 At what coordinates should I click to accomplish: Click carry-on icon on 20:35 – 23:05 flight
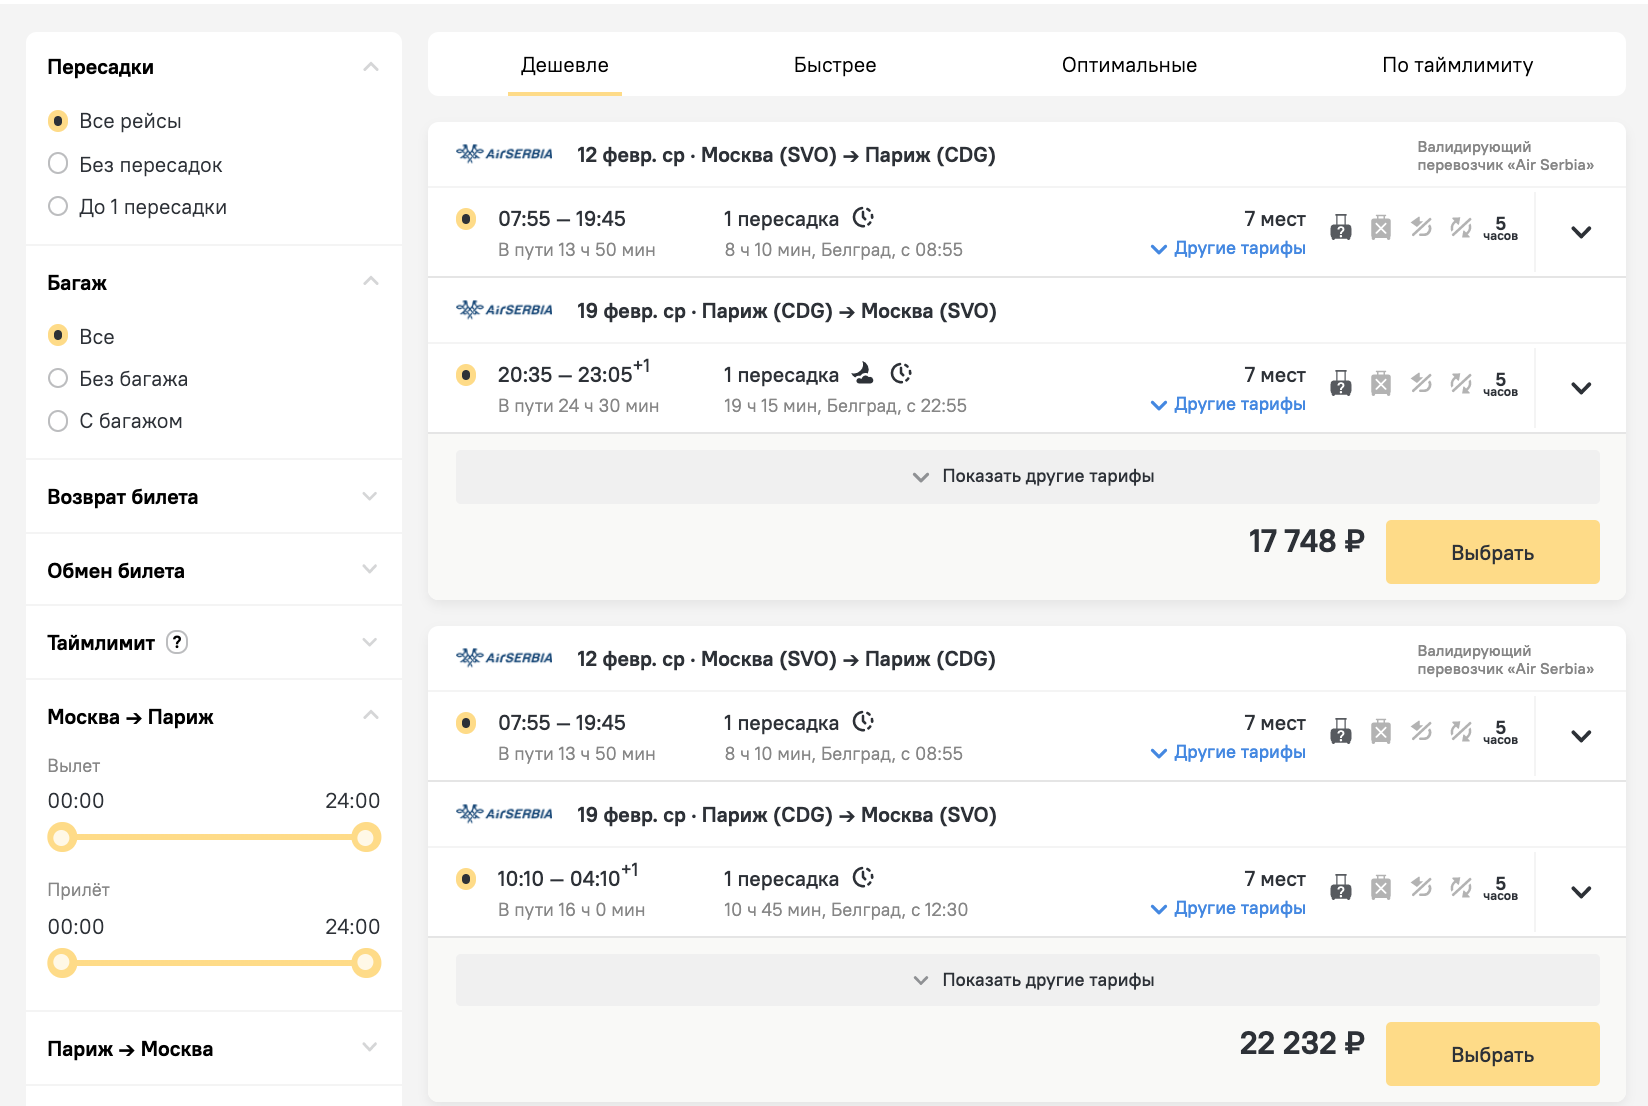coord(1341,383)
